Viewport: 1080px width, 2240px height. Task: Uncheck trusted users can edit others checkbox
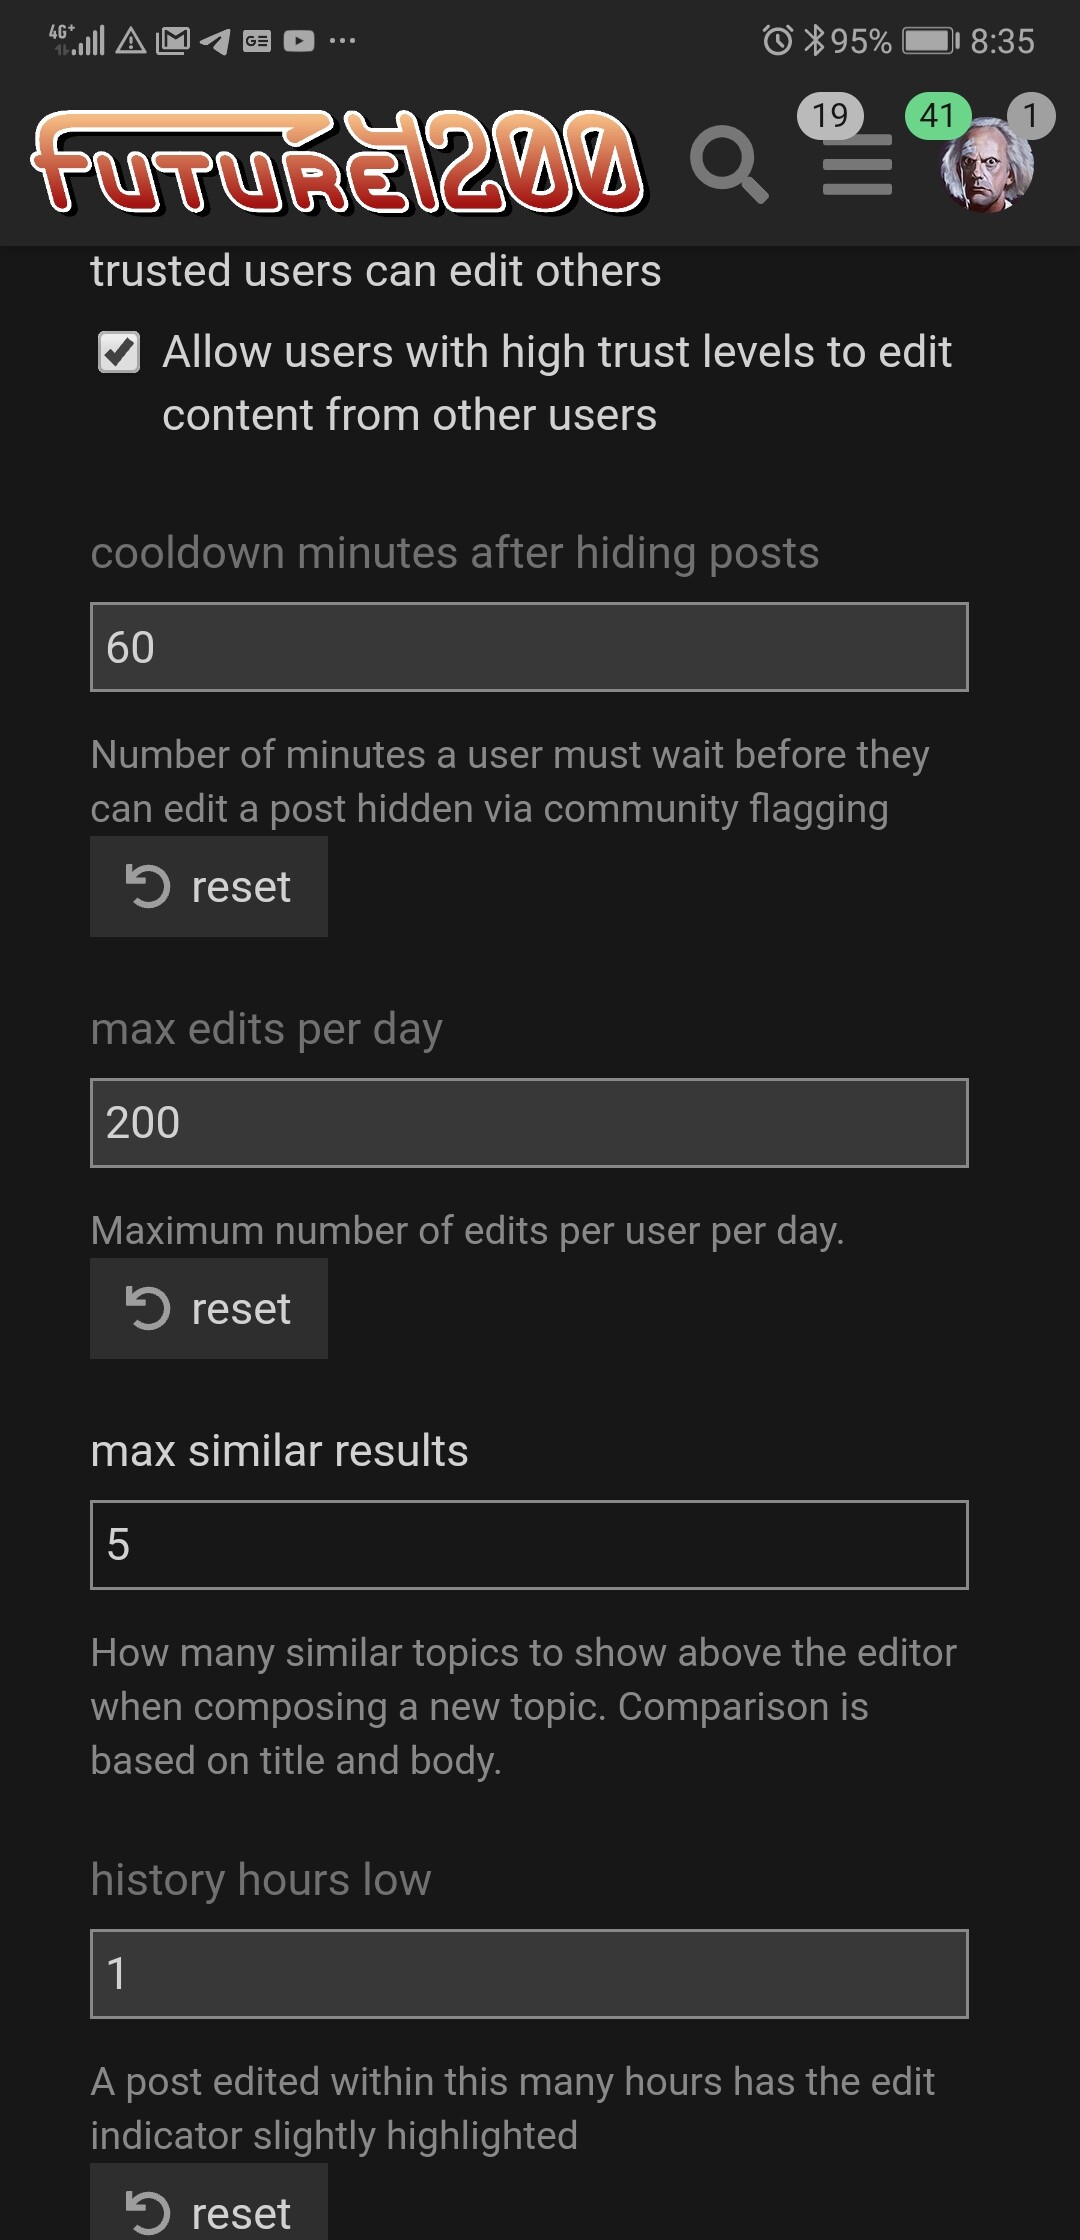click(119, 352)
